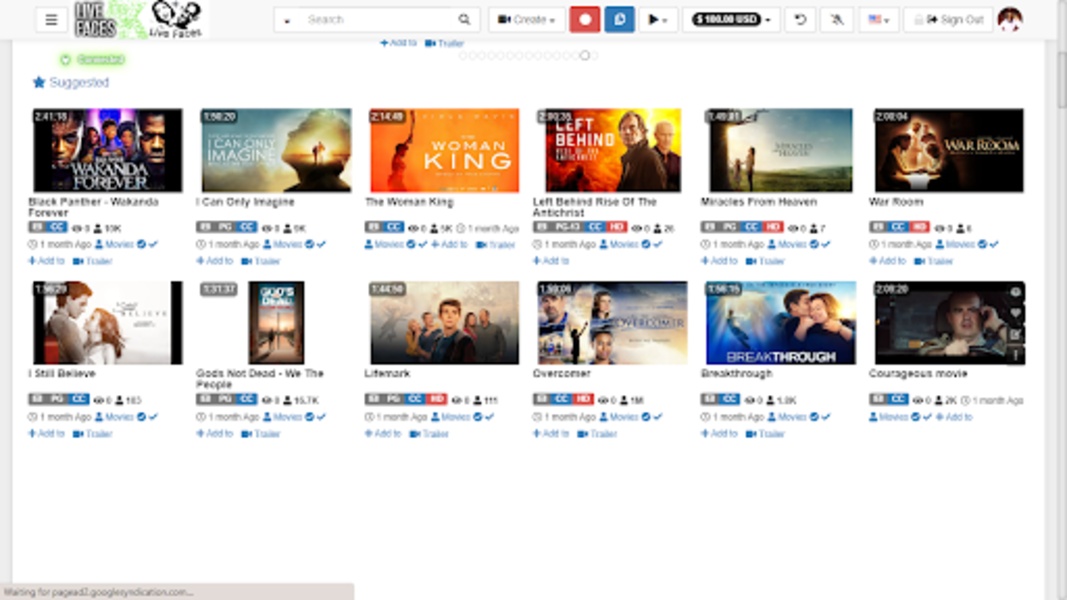Open Trailer link under War Room
The width and height of the screenshot is (1067, 600).
(x=934, y=261)
